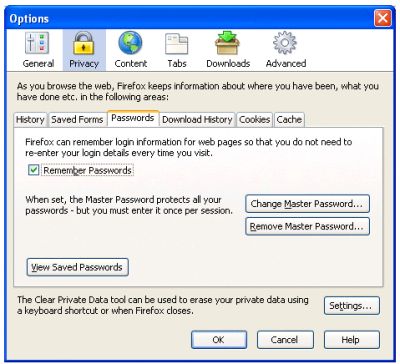Open Help for the Options dialog
The height and width of the screenshot is (364, 400).
coord(351,340)
